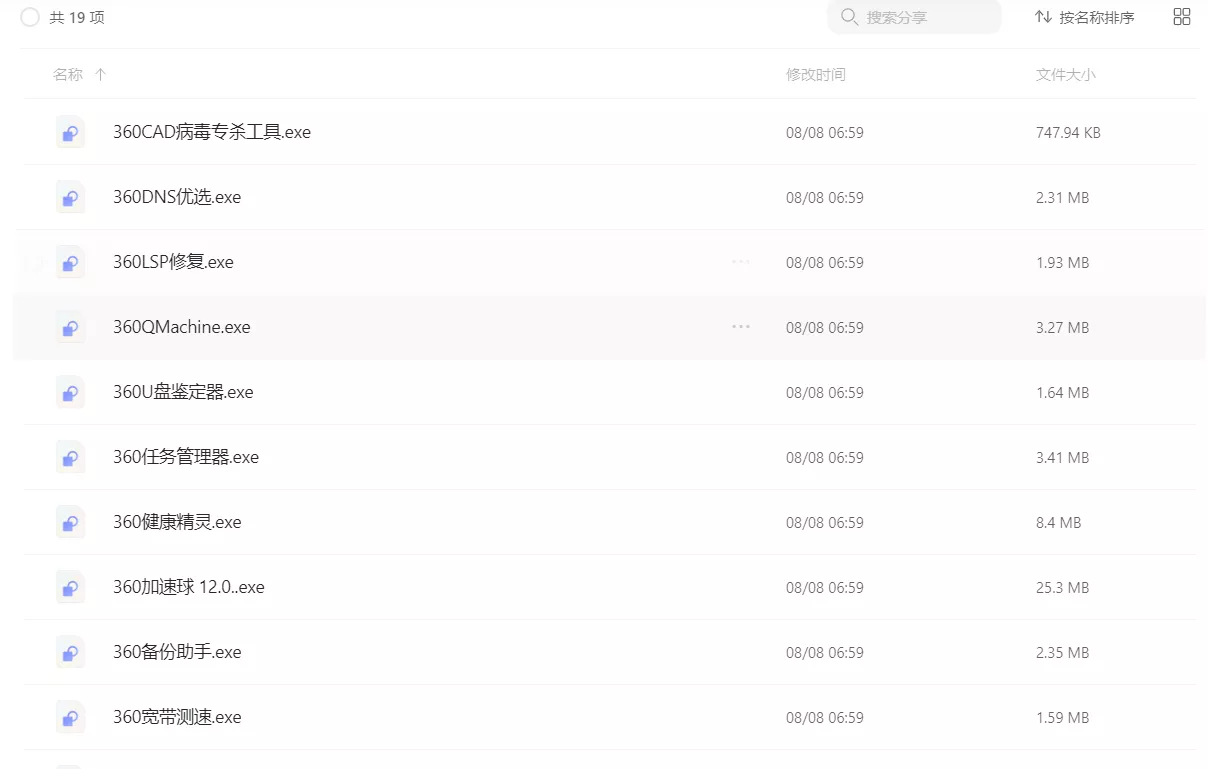The image size is (1208, 769).
Task: Click the 3.27 MB size value
Action: [1062, 327]
